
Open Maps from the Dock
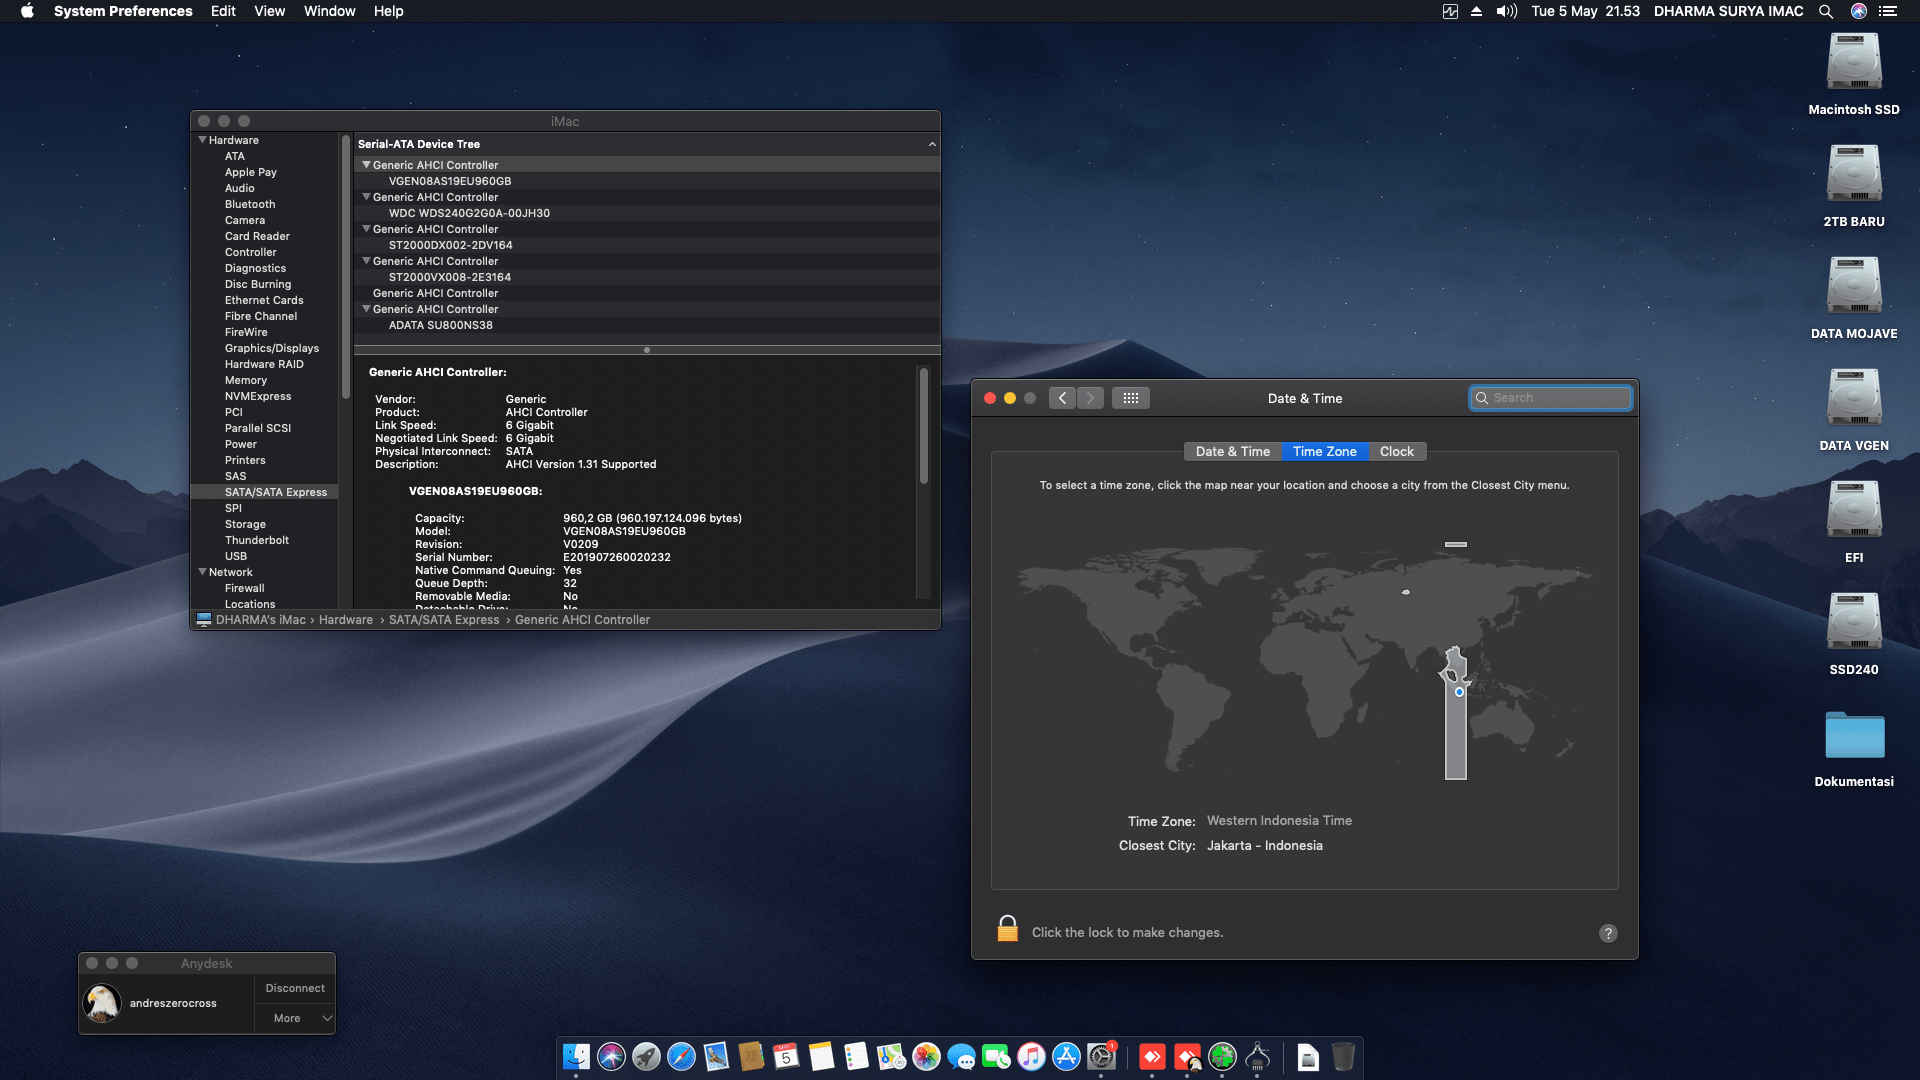pos(891,1056)
